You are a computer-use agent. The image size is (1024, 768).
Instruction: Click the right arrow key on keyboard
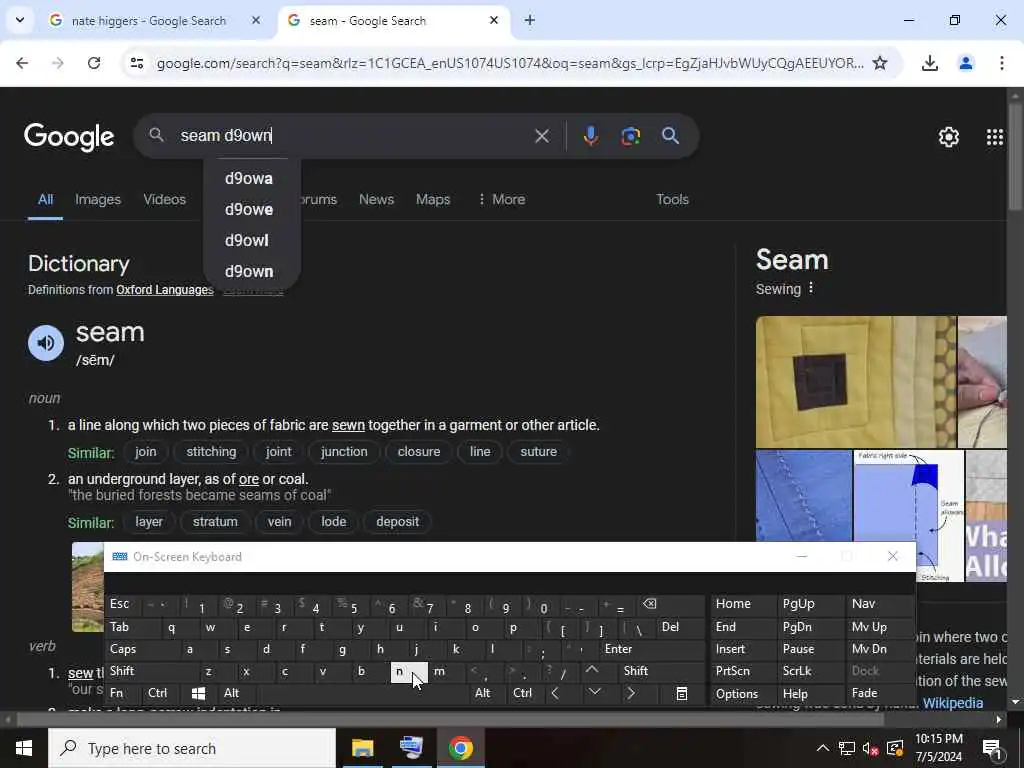pyautogui.click(x=630, y=694)
